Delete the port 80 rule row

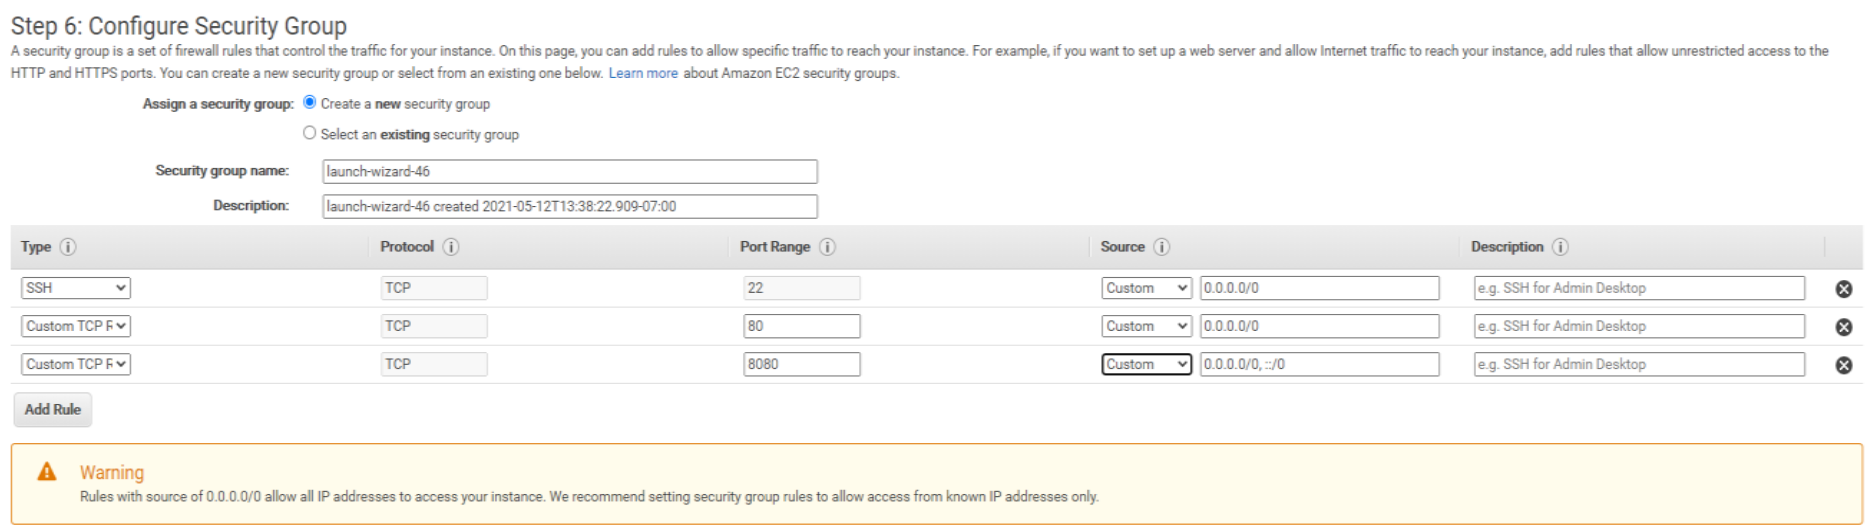[x=1844, y=327]
